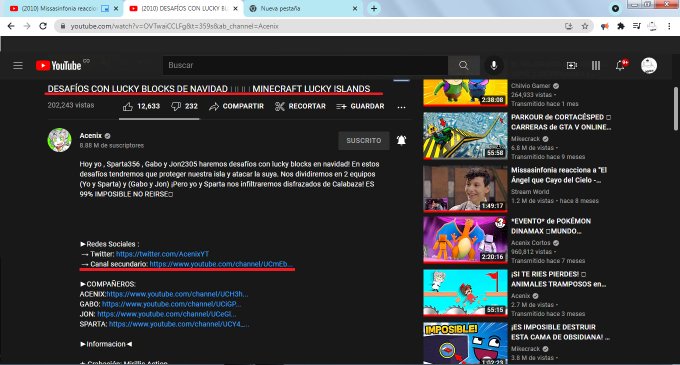Image resolution: width=680 pixels, height=365 pixels.
Task: Toggle the channel notification bell
Action: click(402, 140)
